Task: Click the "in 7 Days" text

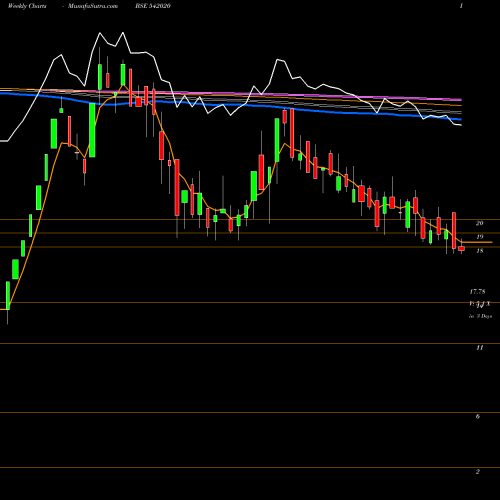Action: (x=480, y=316)
